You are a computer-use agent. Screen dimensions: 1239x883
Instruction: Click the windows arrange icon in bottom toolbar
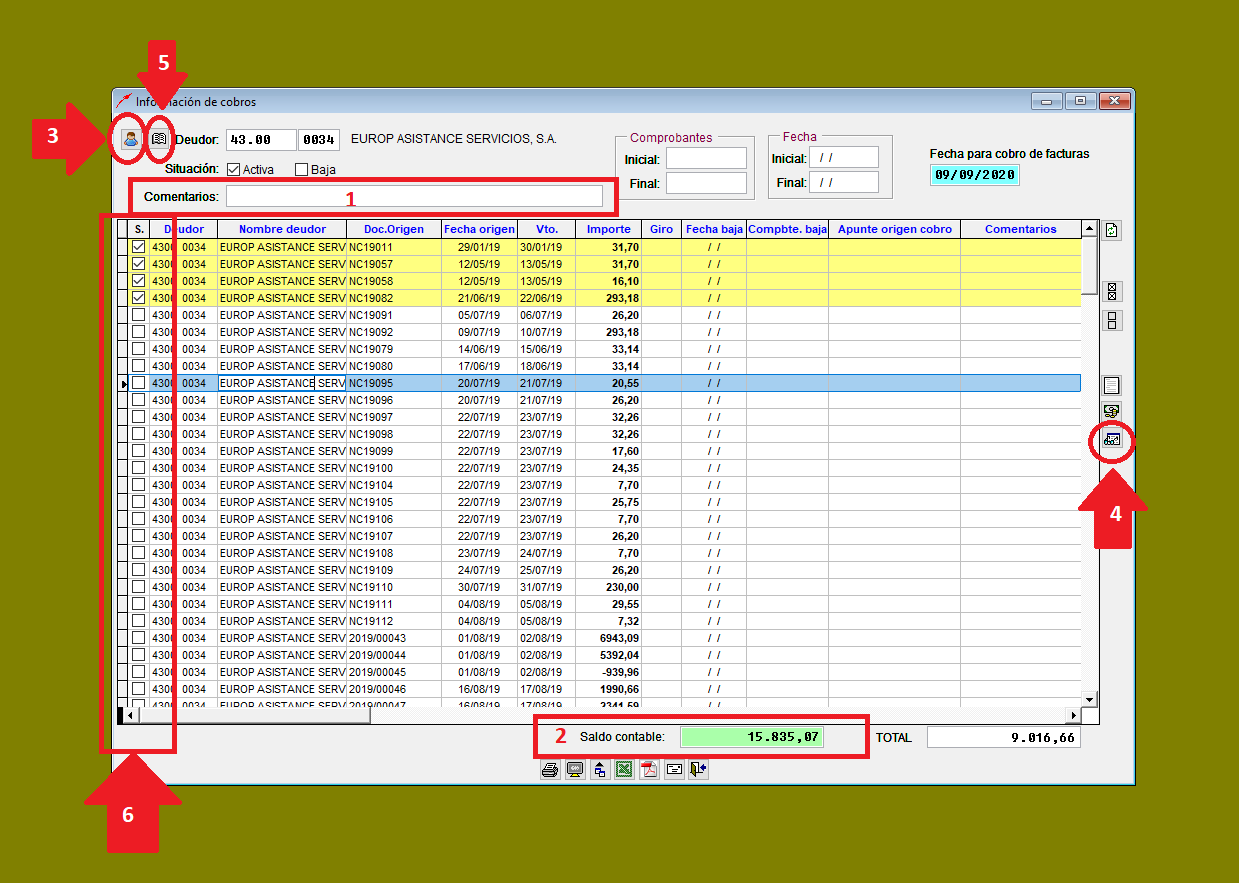tap(600, 770)
